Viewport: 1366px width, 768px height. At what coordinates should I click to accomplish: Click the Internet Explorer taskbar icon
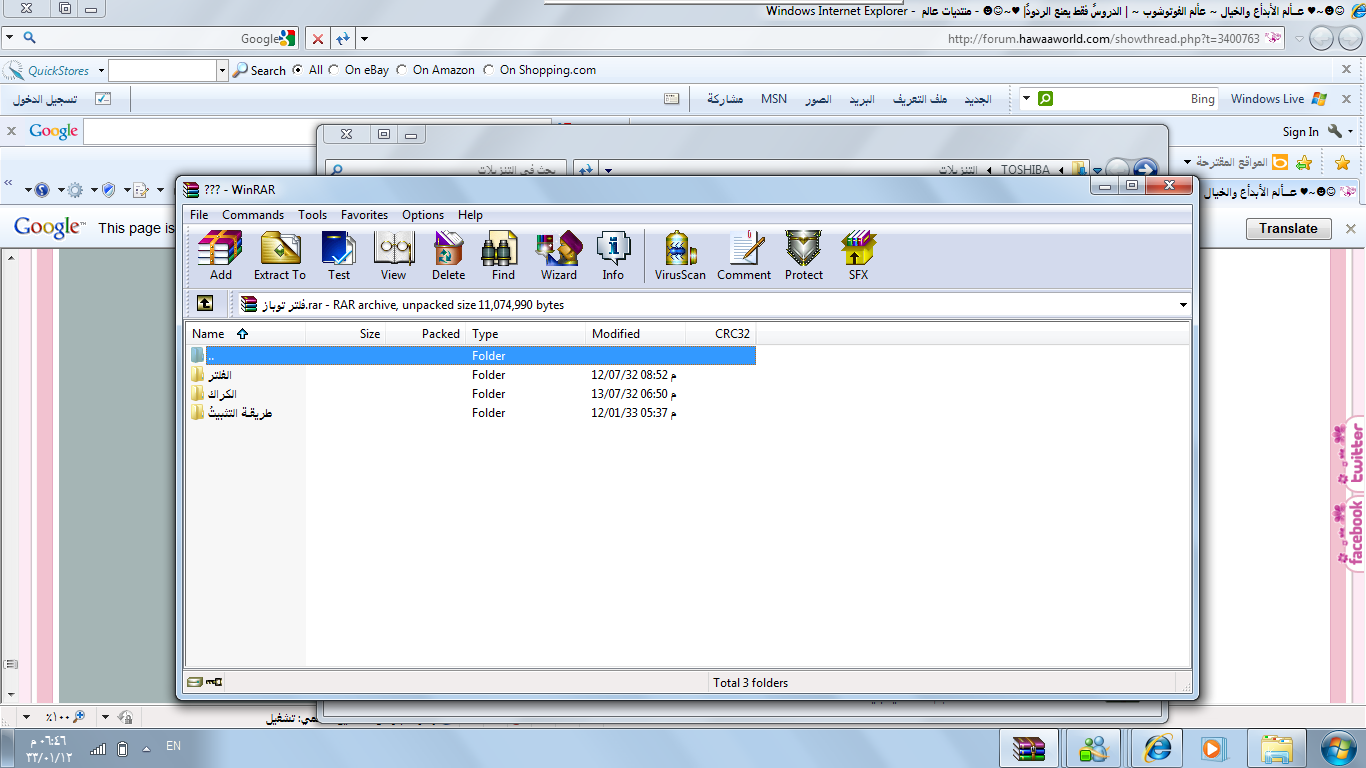1160,747
